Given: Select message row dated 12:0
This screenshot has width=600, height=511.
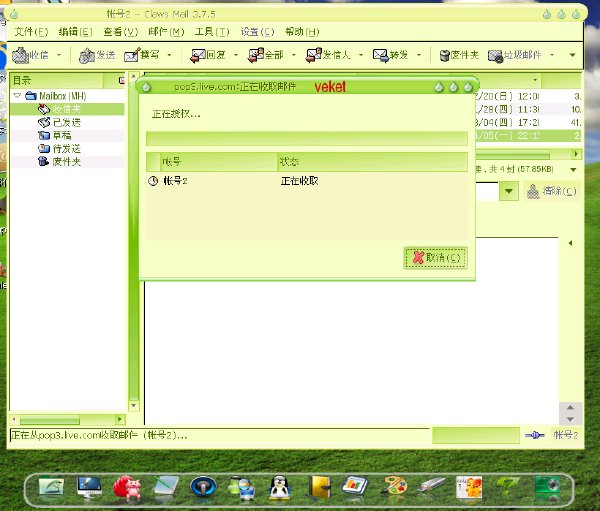Looking at the screenshot, I should 528,96.
